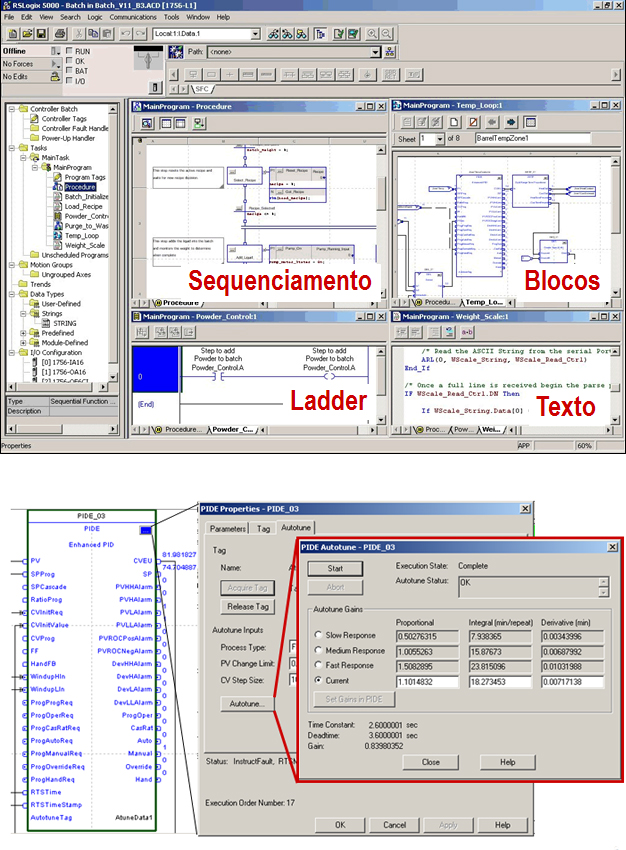Click the PIDE_03 block properties ellipsis button
The image size is (626, 850).
tap(146, 530)
